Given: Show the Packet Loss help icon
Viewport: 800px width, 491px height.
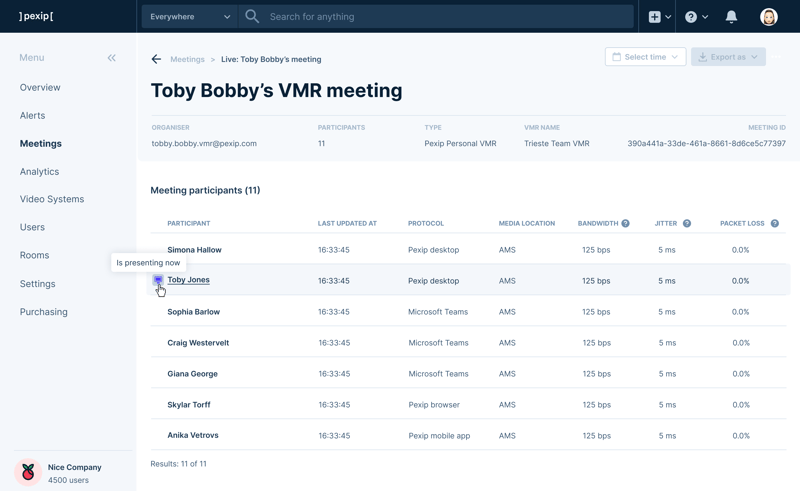Looking at the screenshot, I should click(774, 223).
